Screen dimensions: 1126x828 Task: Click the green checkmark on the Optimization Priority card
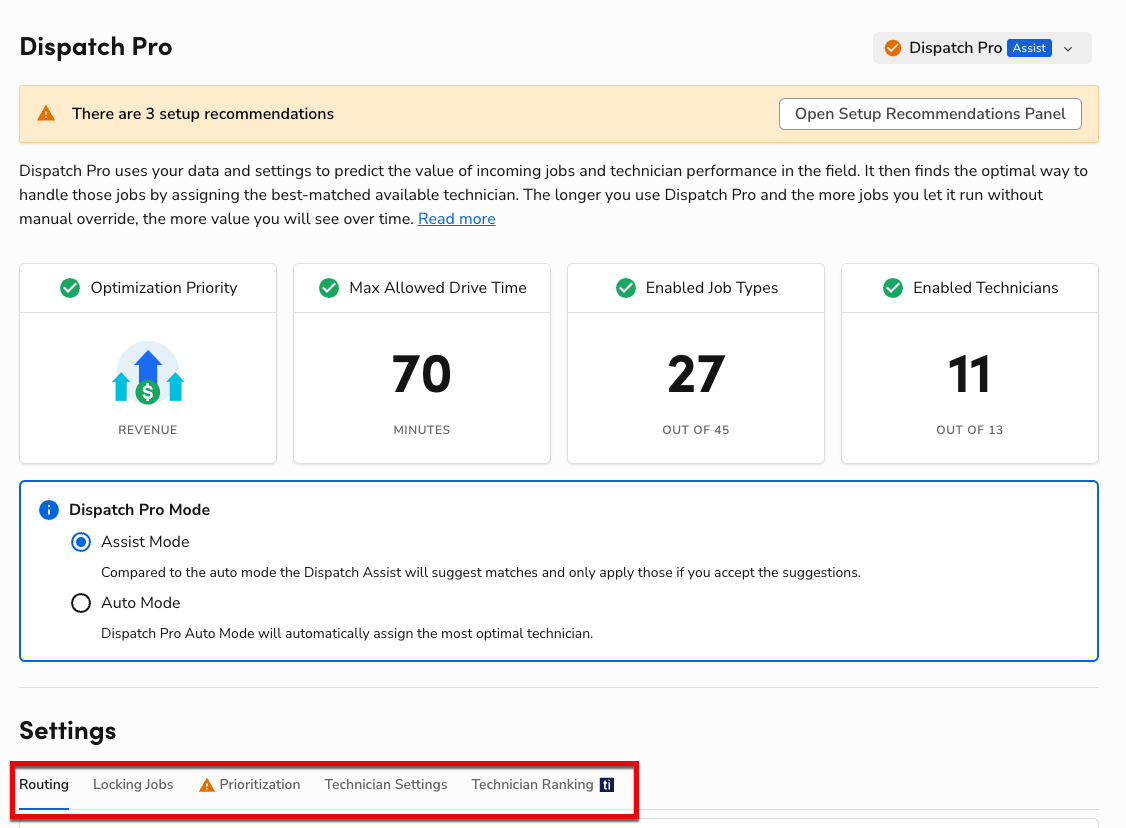coord(69,288)
